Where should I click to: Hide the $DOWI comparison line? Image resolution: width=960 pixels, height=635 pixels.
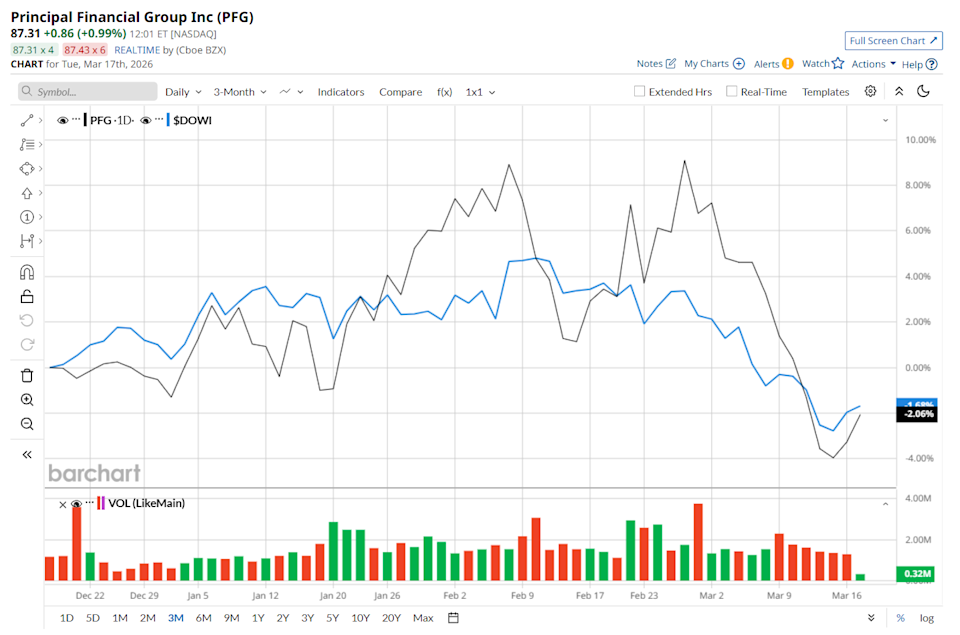pos(146,120)
